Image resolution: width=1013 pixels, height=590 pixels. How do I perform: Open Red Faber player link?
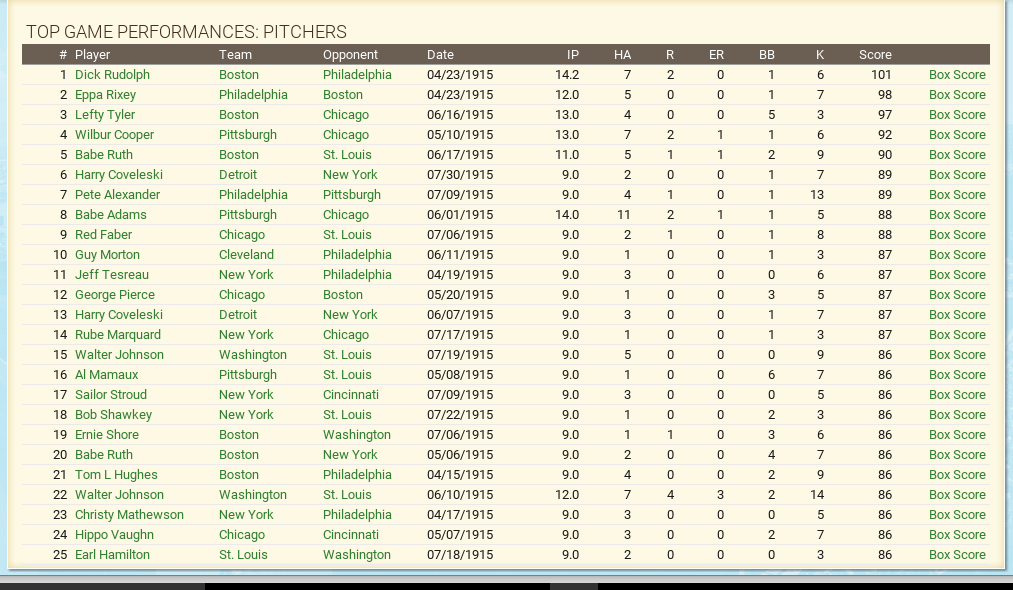103,235
